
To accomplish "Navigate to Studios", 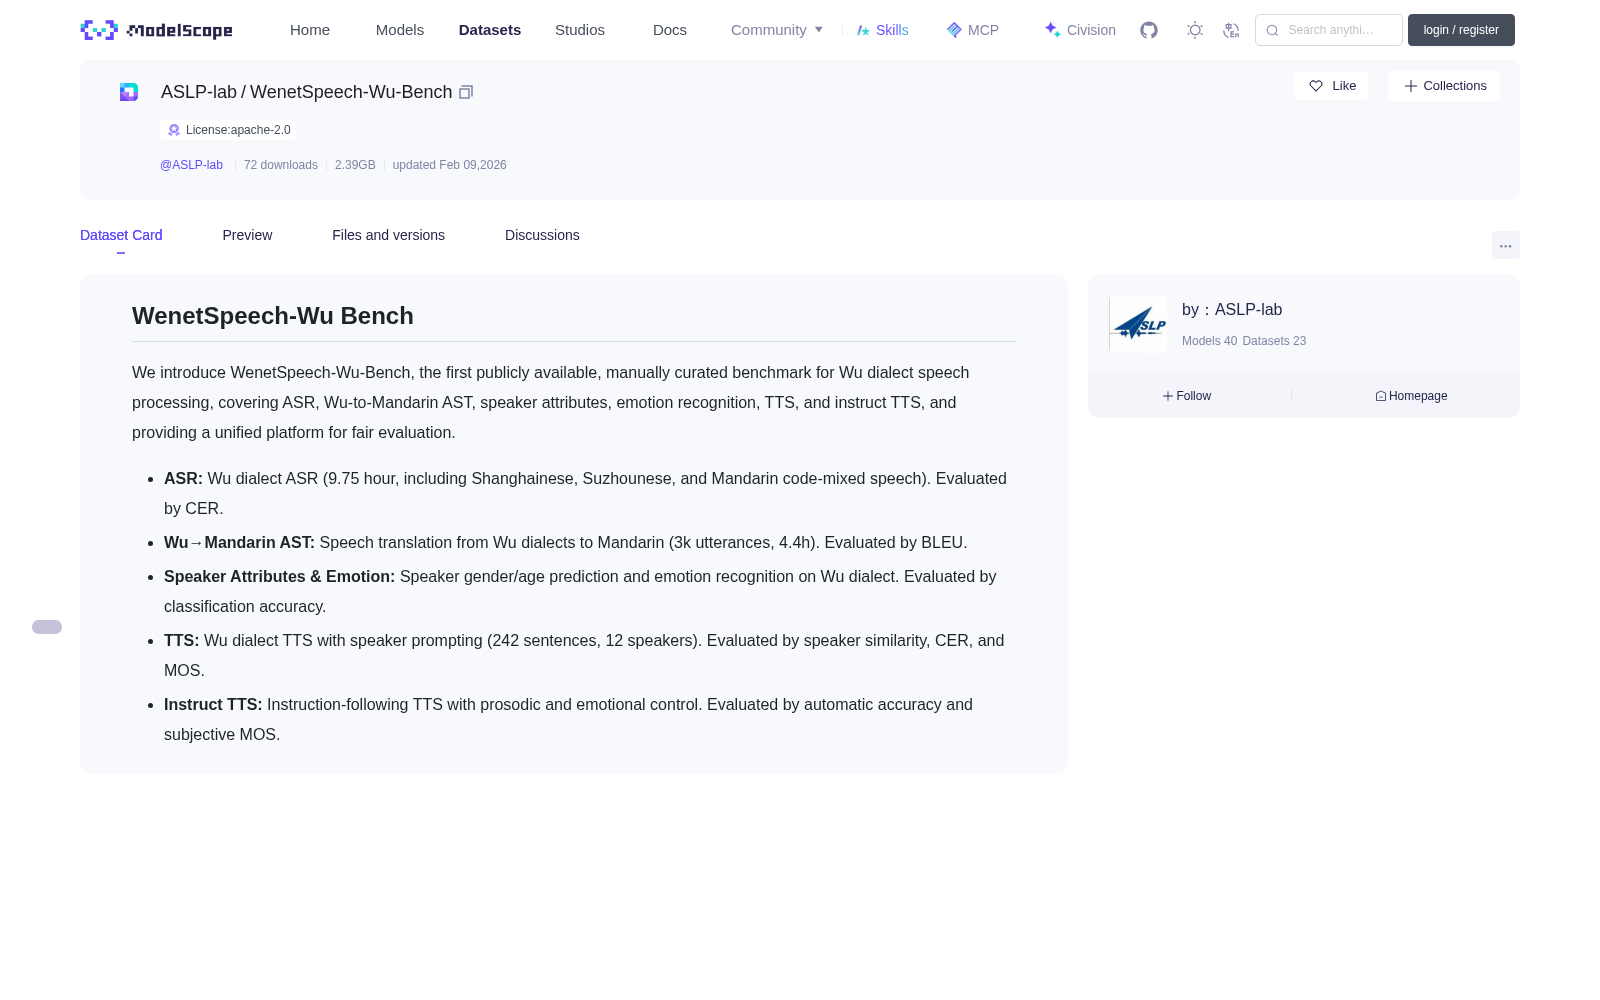I will pyautogui.click(x=580, y=30).
